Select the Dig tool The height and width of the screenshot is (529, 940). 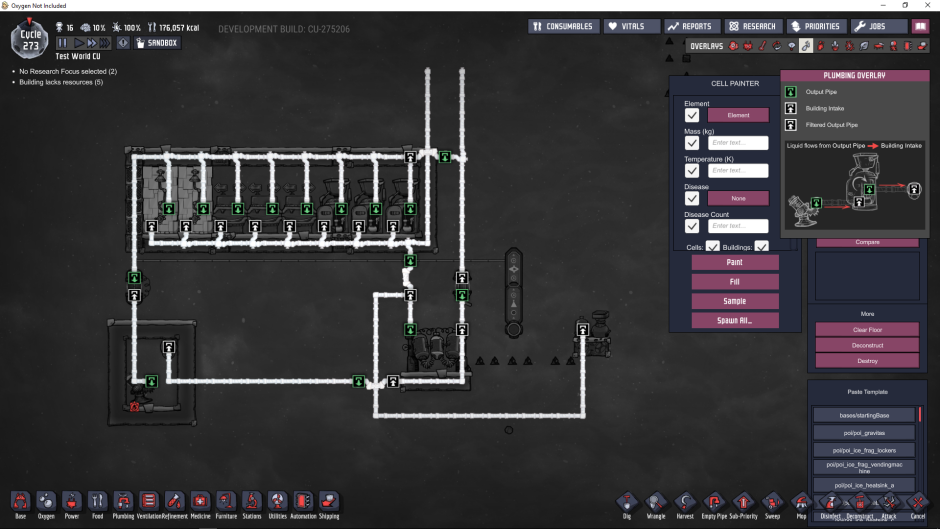(x=627, y=506)
